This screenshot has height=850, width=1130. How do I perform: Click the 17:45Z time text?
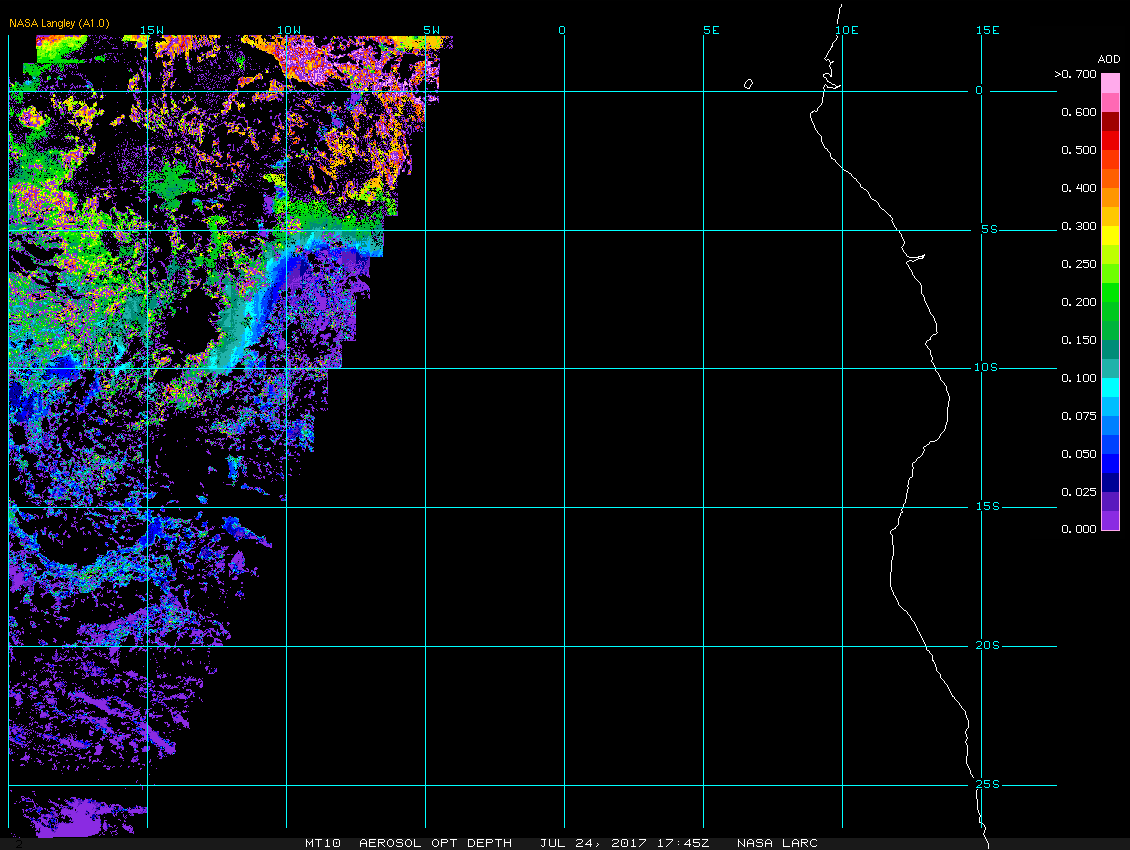[682, 843]
